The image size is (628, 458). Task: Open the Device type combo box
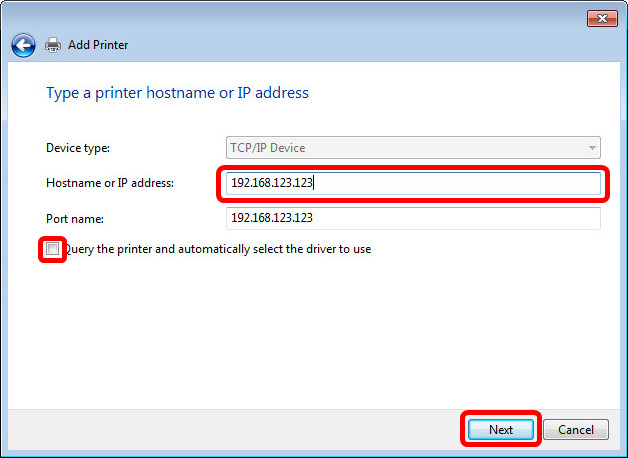pos(413,148)
